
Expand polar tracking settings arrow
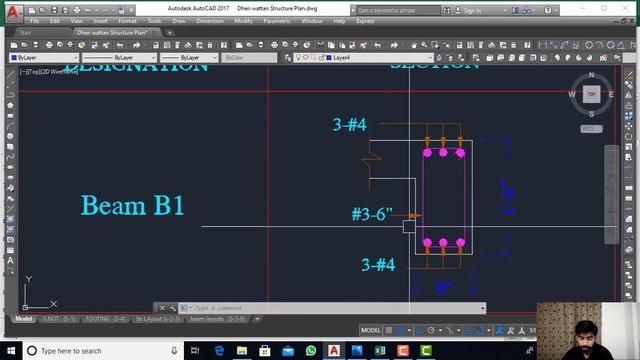point(440,330)
